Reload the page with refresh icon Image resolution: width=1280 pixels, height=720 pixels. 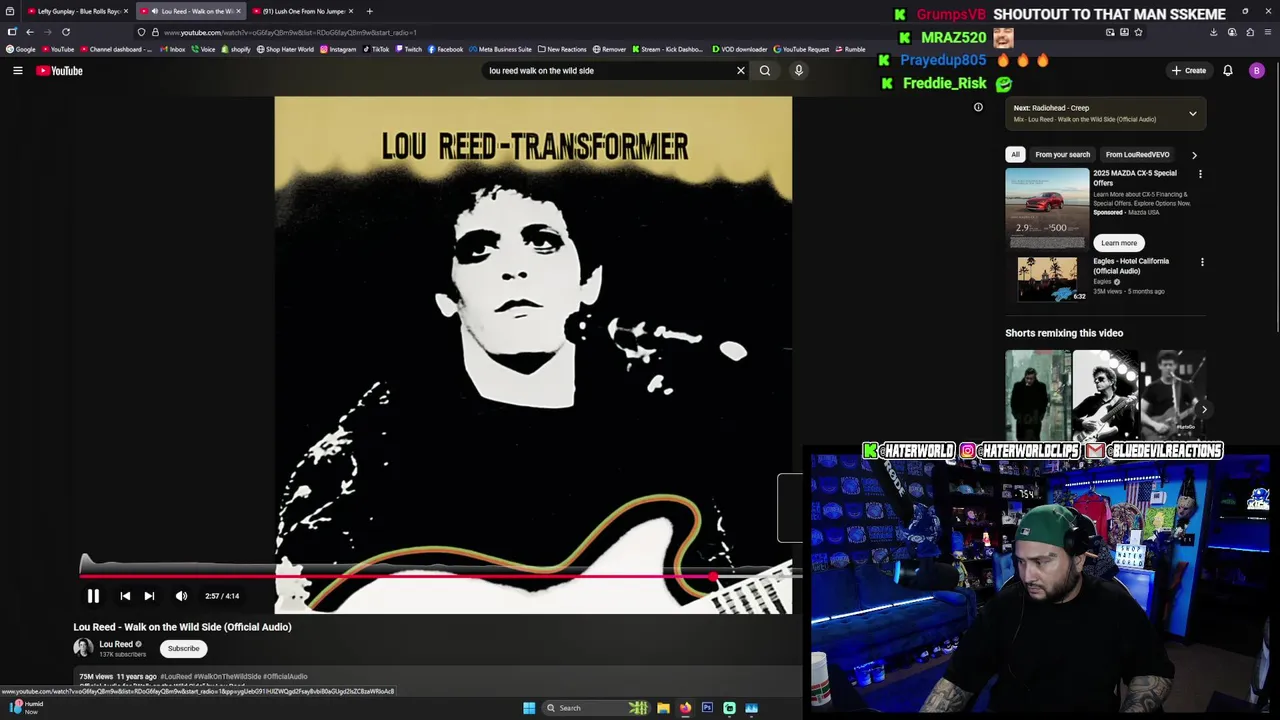coord(66,32)
